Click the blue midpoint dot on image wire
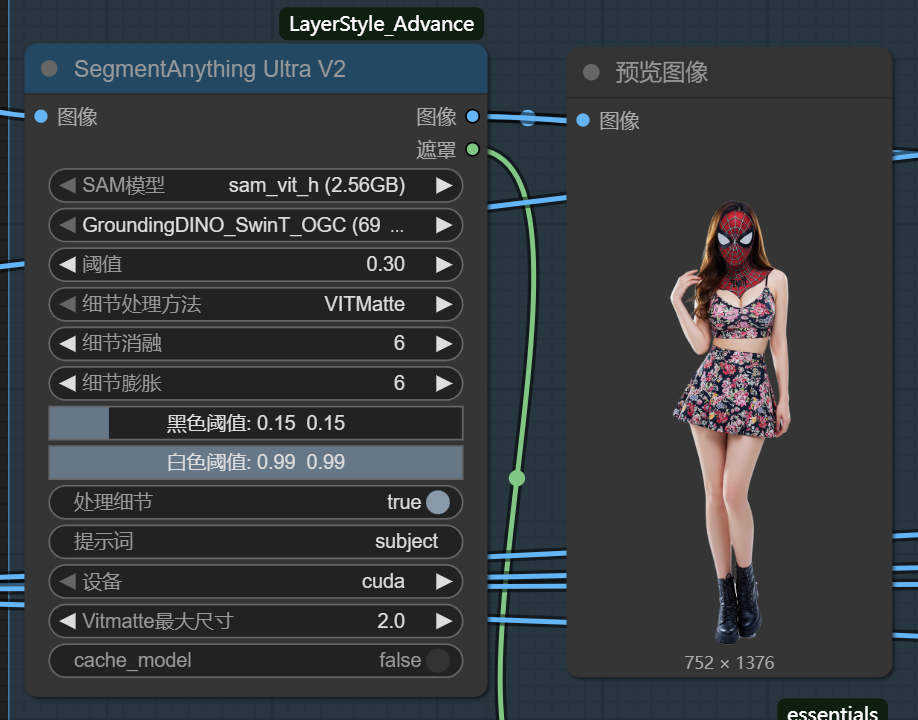The width and height of the screenshot is (918, 720). click(x=527, y=118)
